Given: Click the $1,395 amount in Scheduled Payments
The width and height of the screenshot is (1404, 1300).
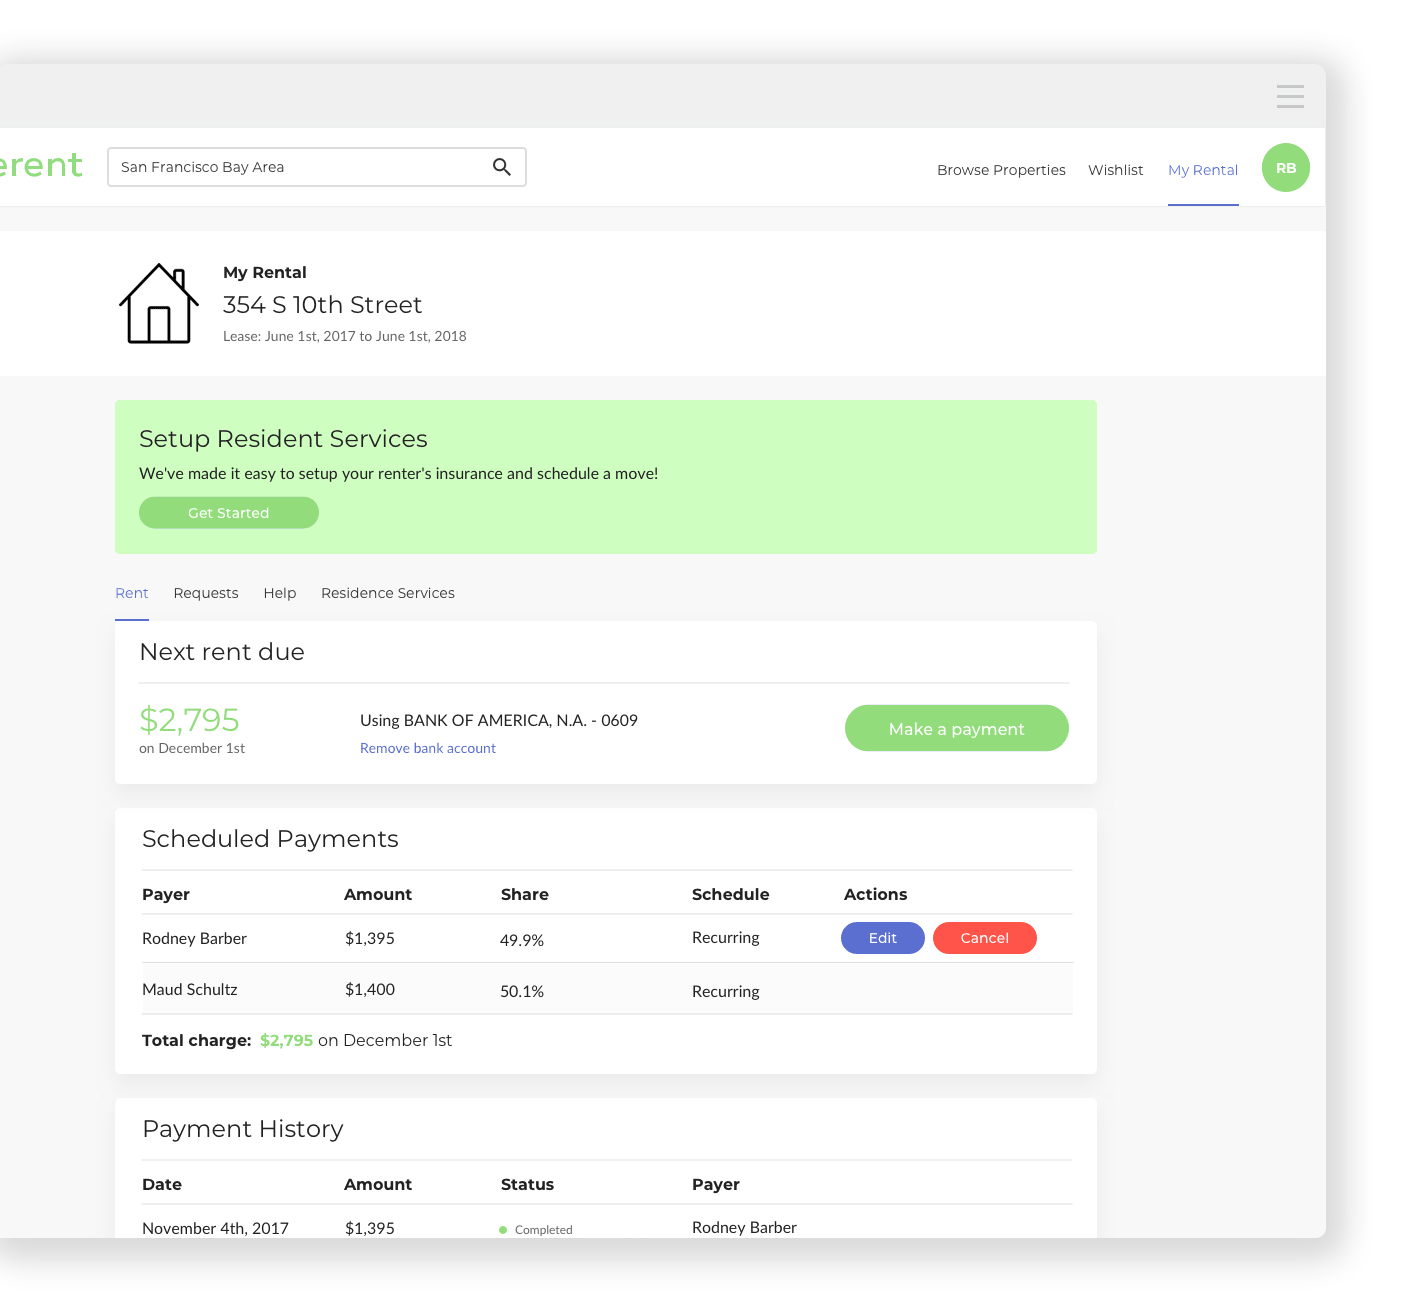Looking at the screenshot, I should pos(370,938).
